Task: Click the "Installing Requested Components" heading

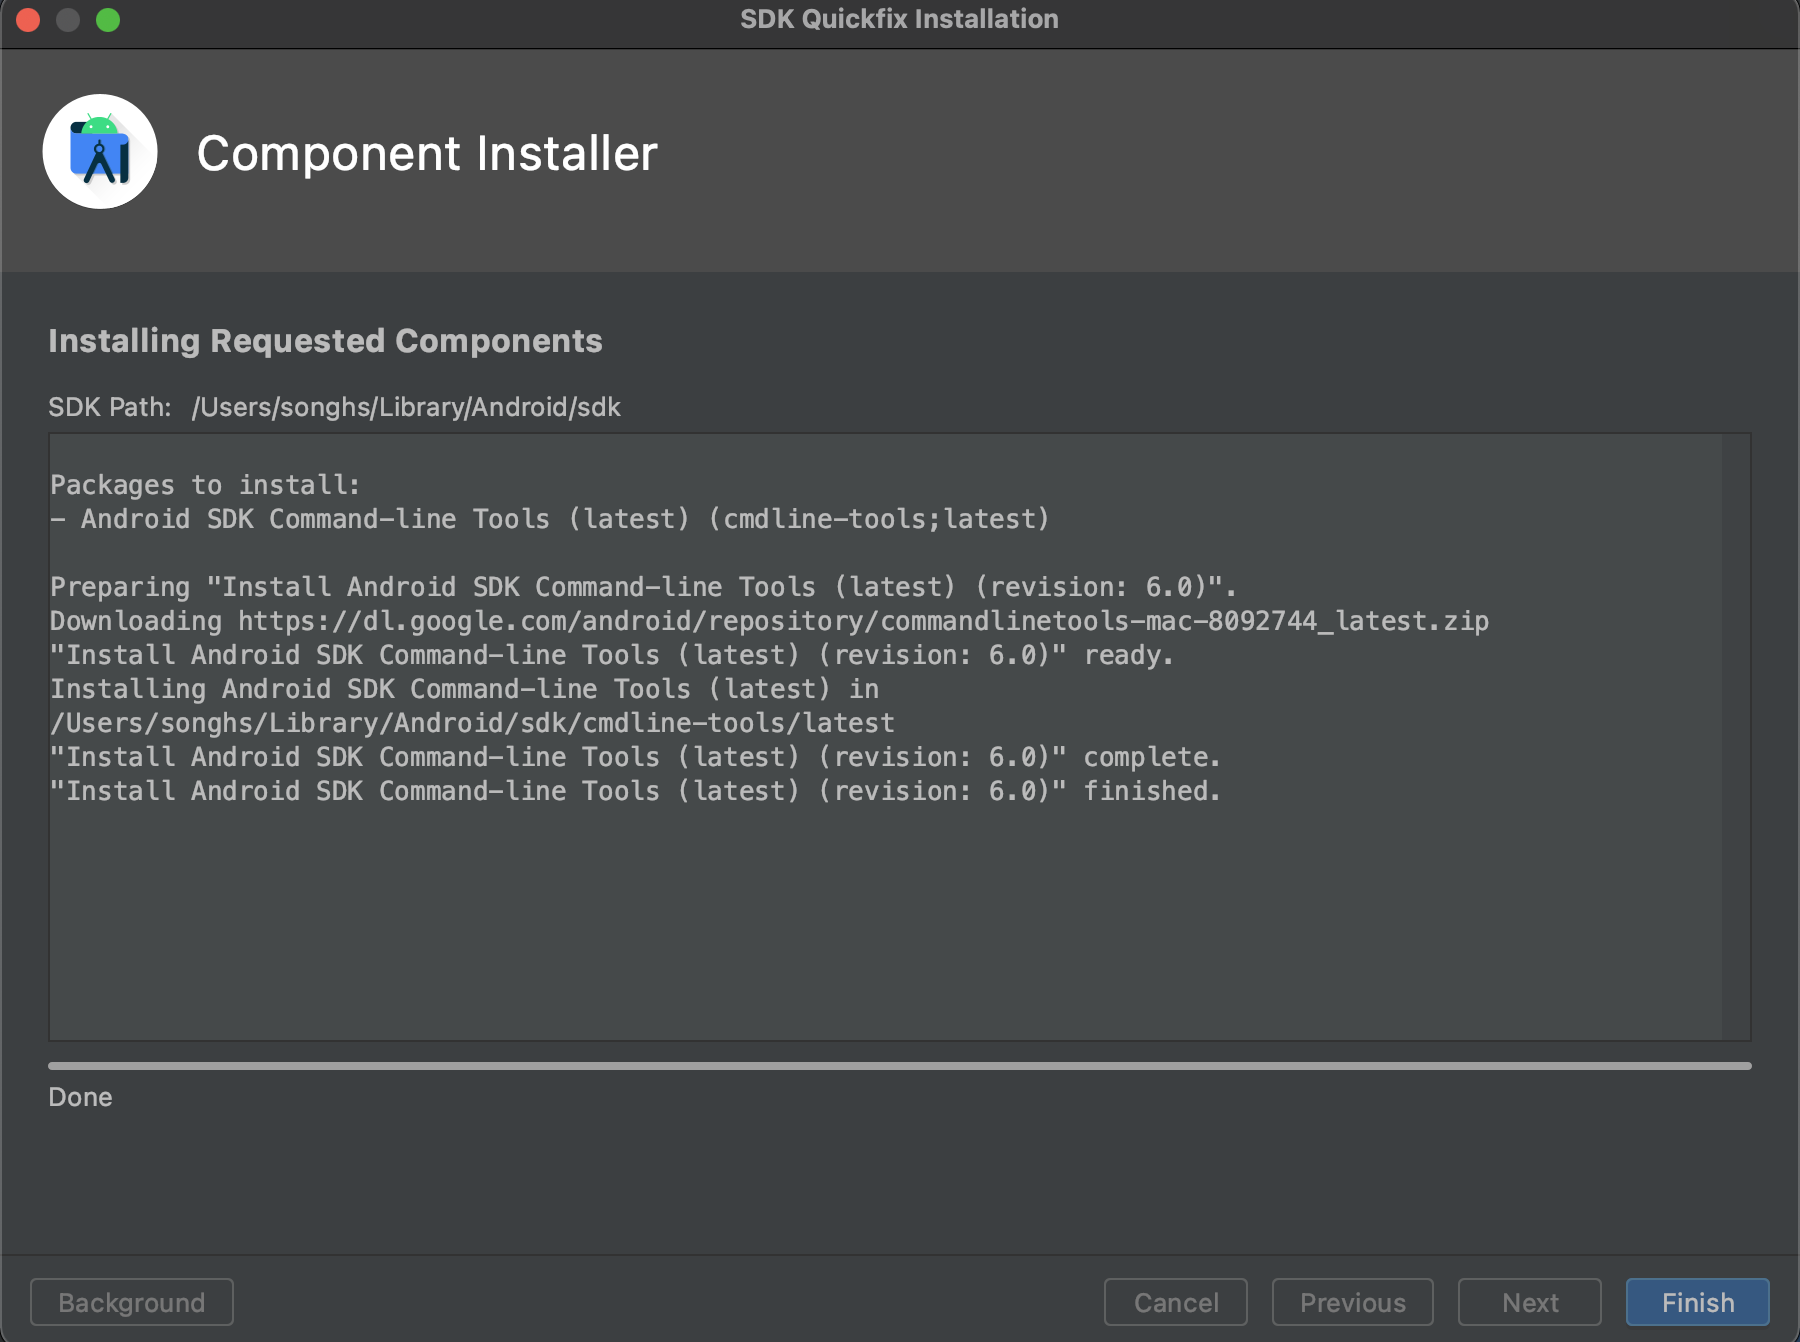Action: 325,341
